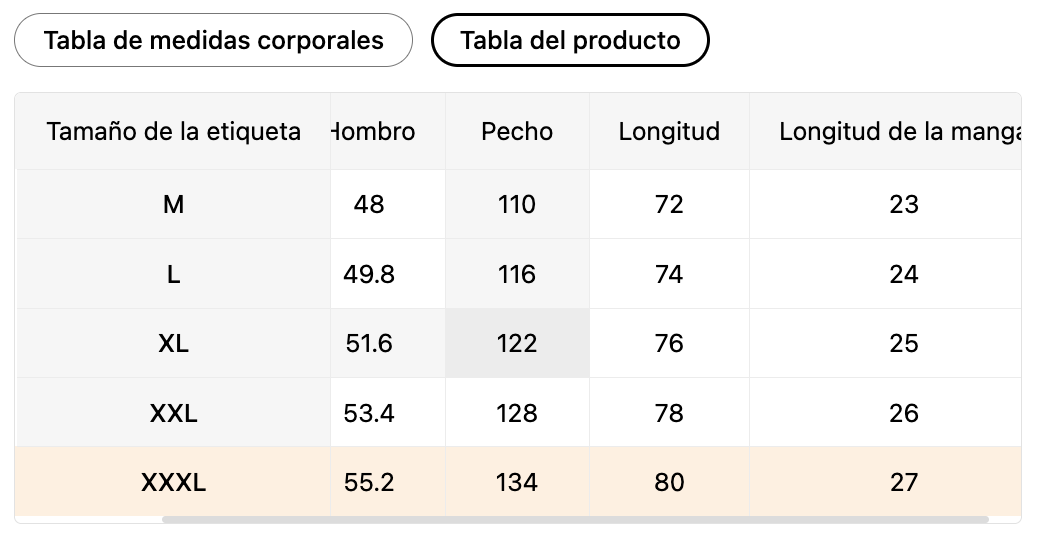The image size is (1046, 536).
Task: Select the Tabla del producto tab
Action: pos(570,40)
